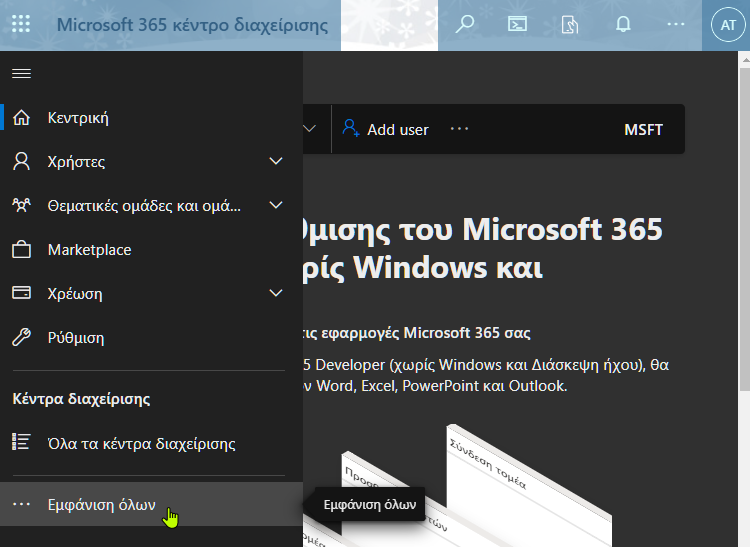
Task: Click the Add user person icon
Action: click(x=351, y=128)
